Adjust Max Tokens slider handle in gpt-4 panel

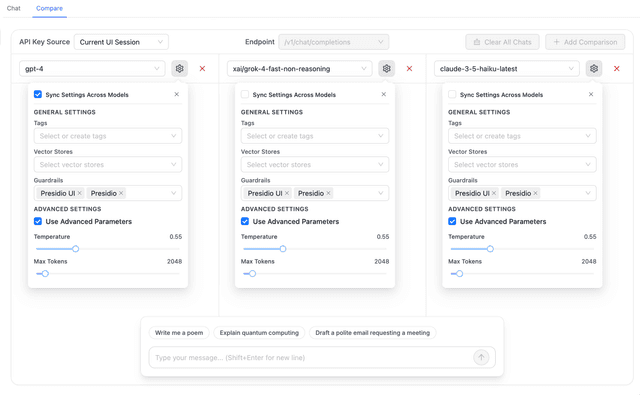(45, 273)
